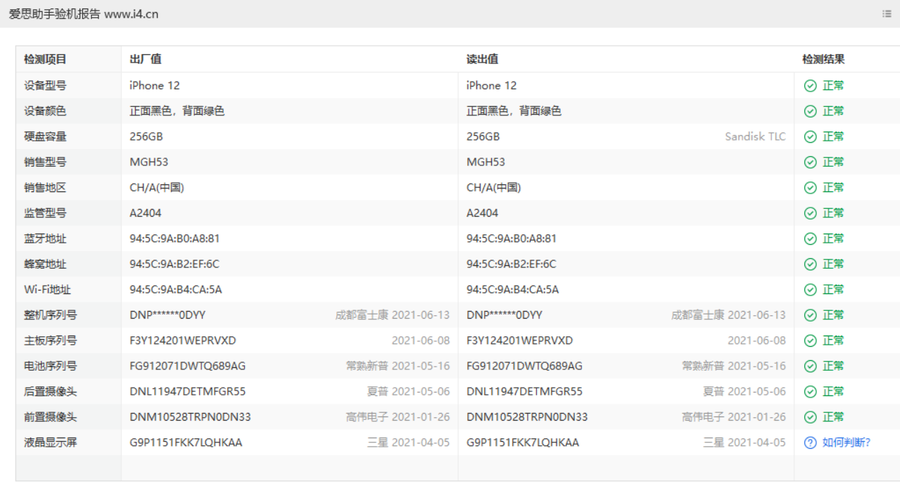Select factory Wi-Fi address 94:5C:9A:B4:CA:5A
The image size is (900, 484).
pos(176,289)
